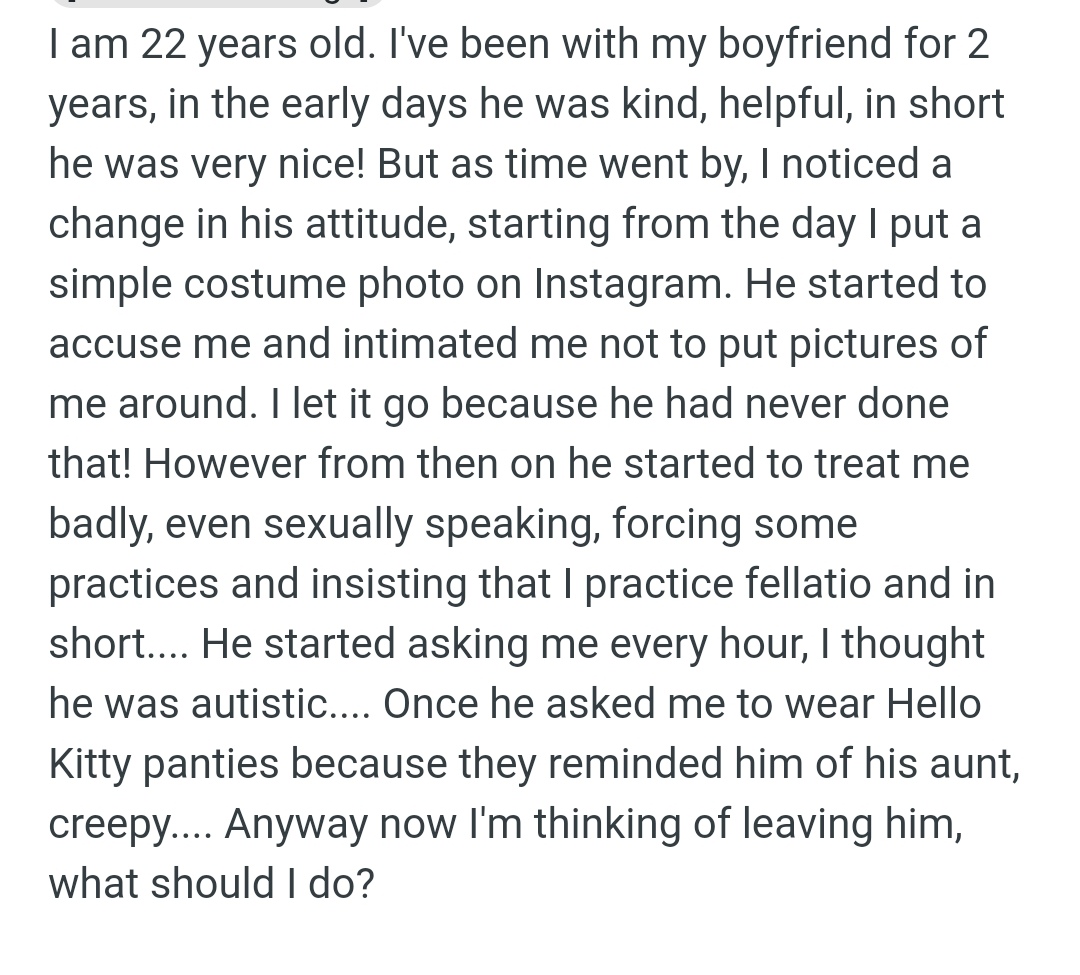Click the final question "what should I do?"
The width and height of the screenshot is (1080, 975).
(211, 884)
